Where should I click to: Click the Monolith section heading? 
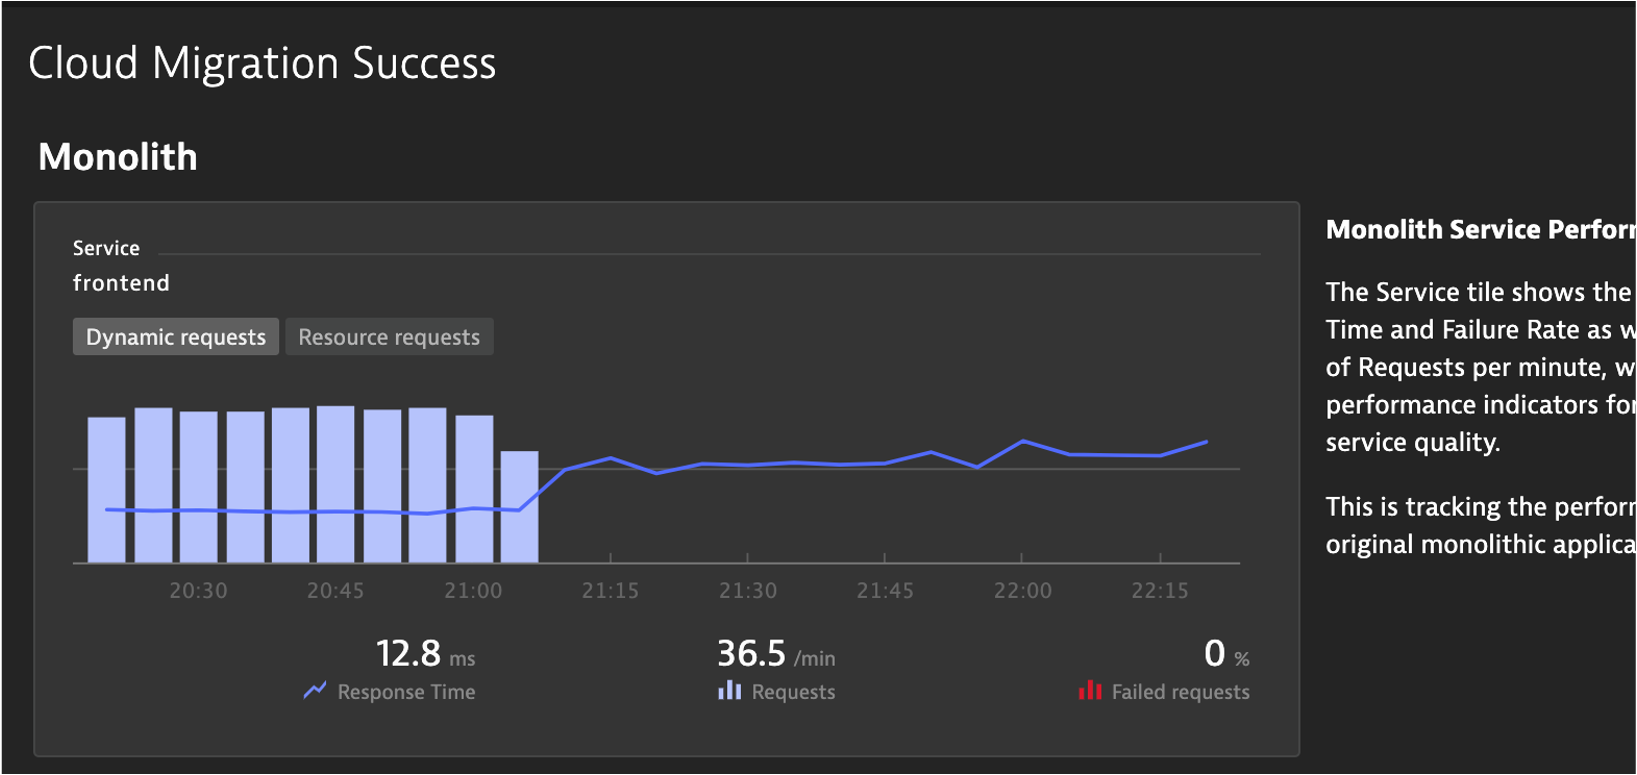pyautogui.click(x=118, y=157)
